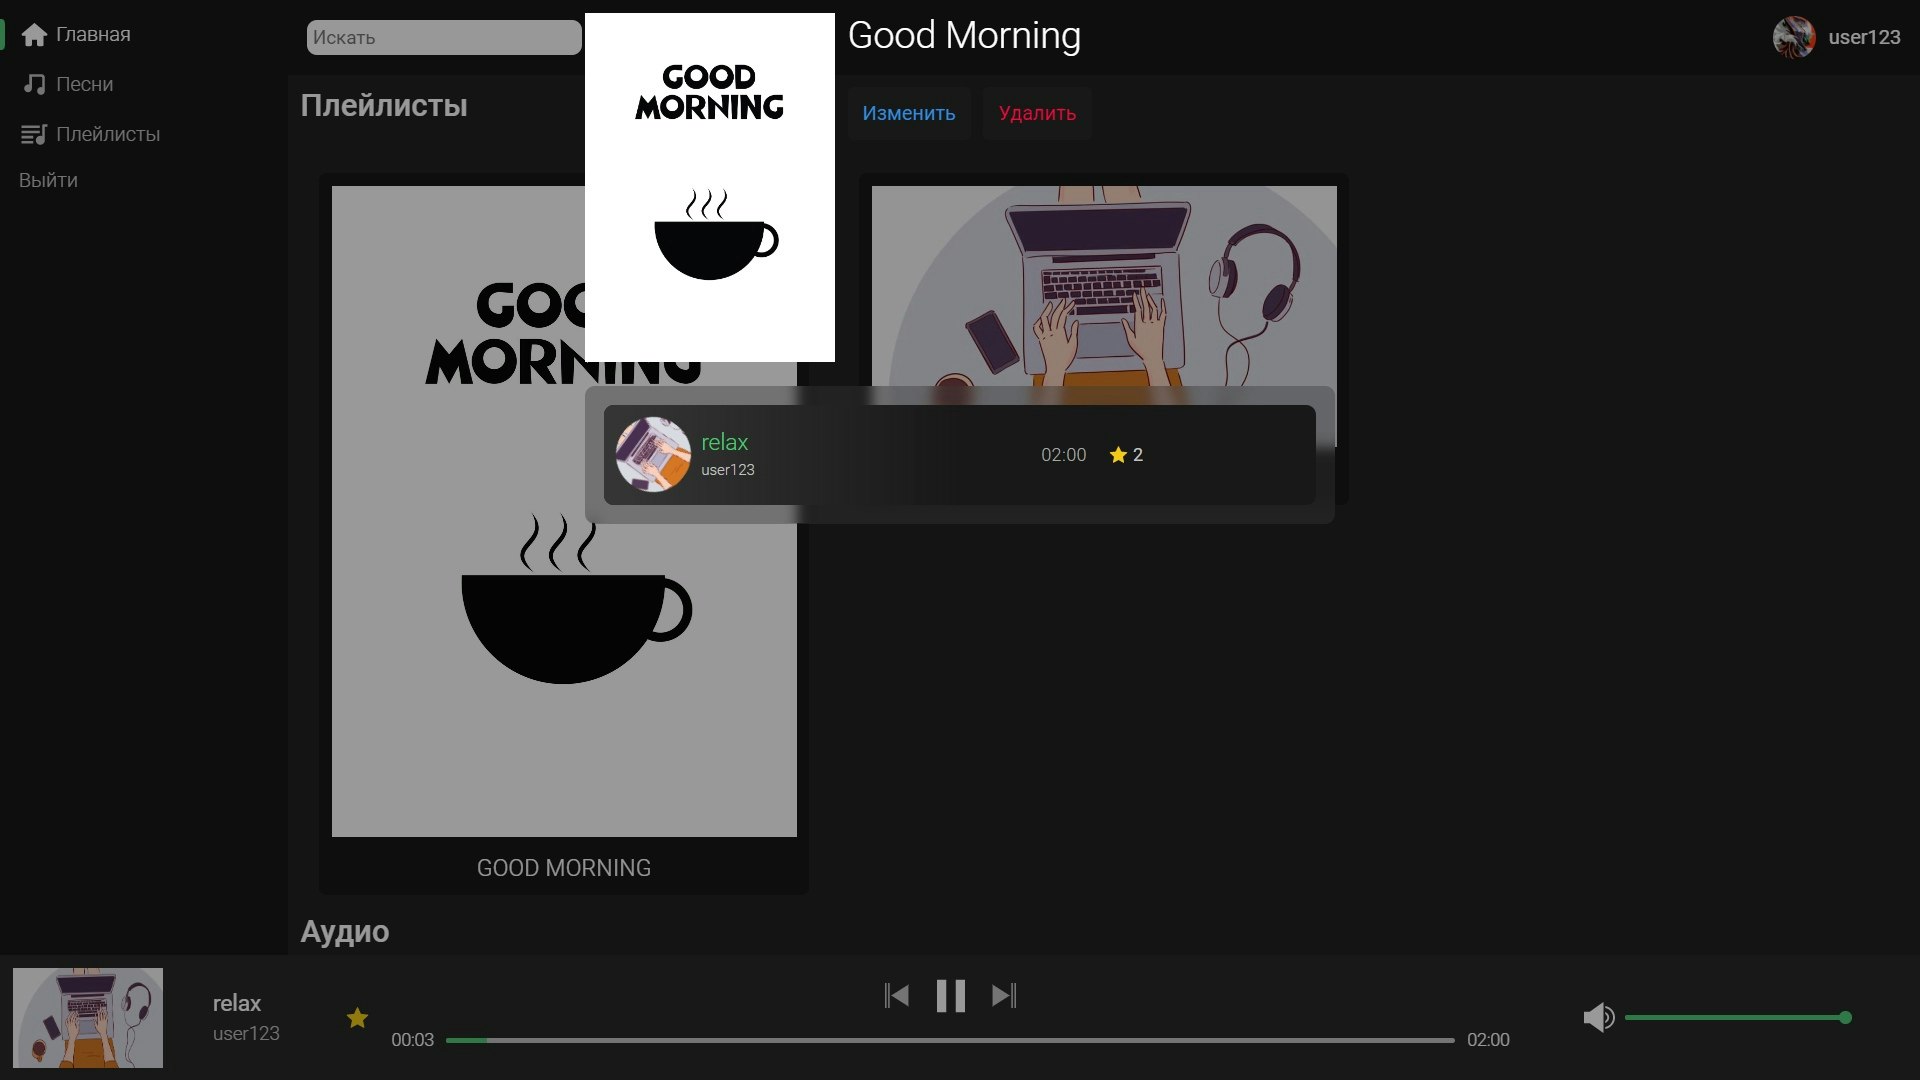Click the relax title in the player bar
The width and height of the screenshot is (1920, 1080).
[x=237, y=1003]
